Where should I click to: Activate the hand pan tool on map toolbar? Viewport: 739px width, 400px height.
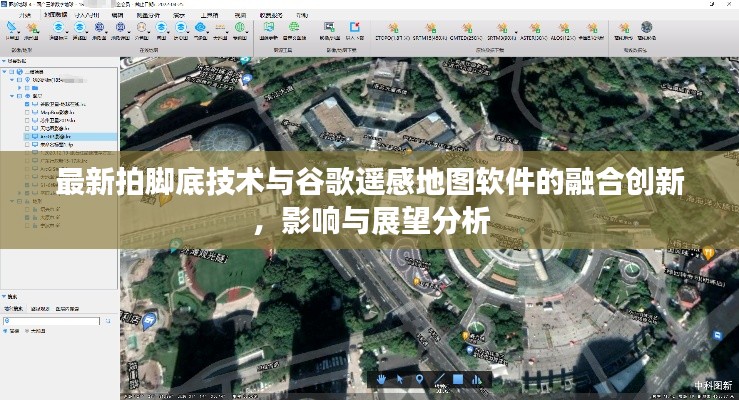tap(381, 379)
